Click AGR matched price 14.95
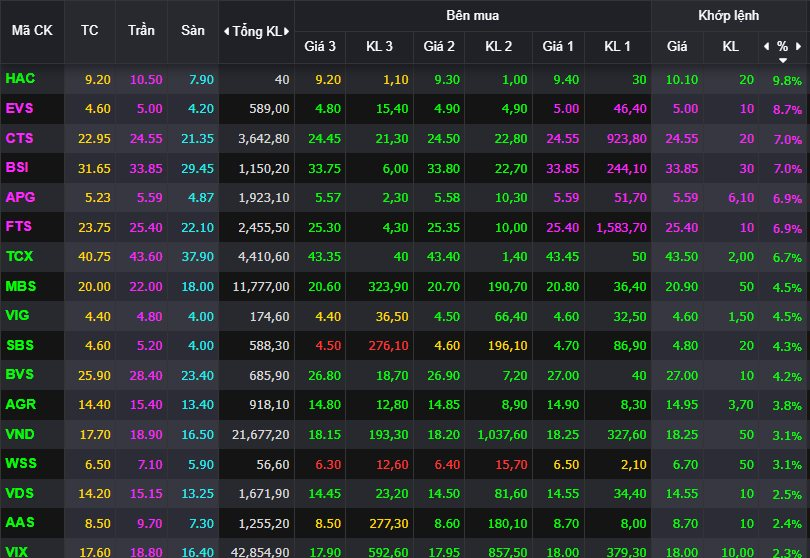Image resolution: width=810 pixels, height=558 pixels. [x=681, y=405]
